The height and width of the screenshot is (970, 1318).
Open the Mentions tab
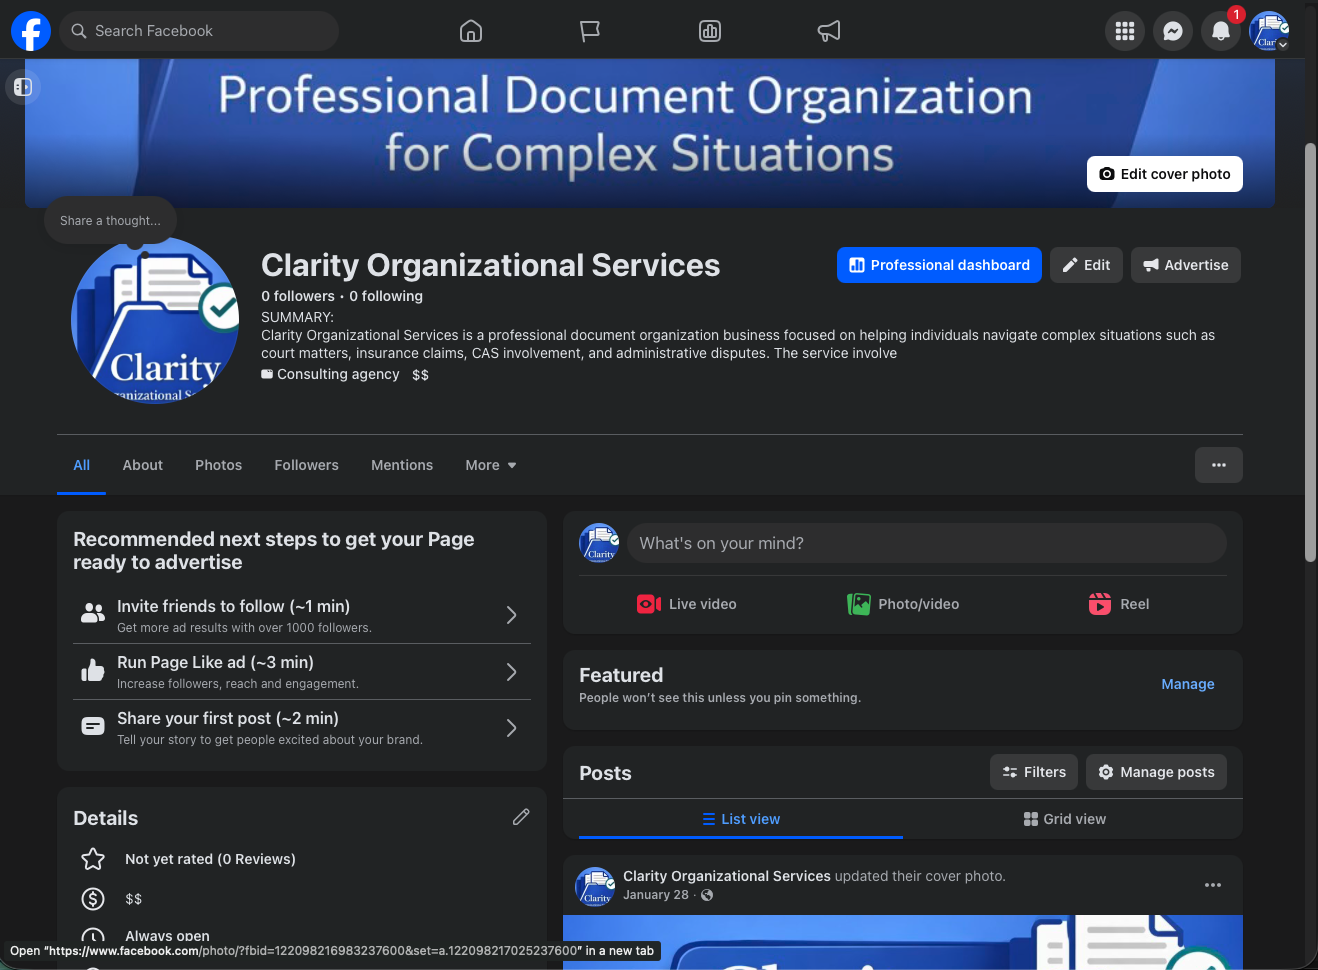(401, 465)
